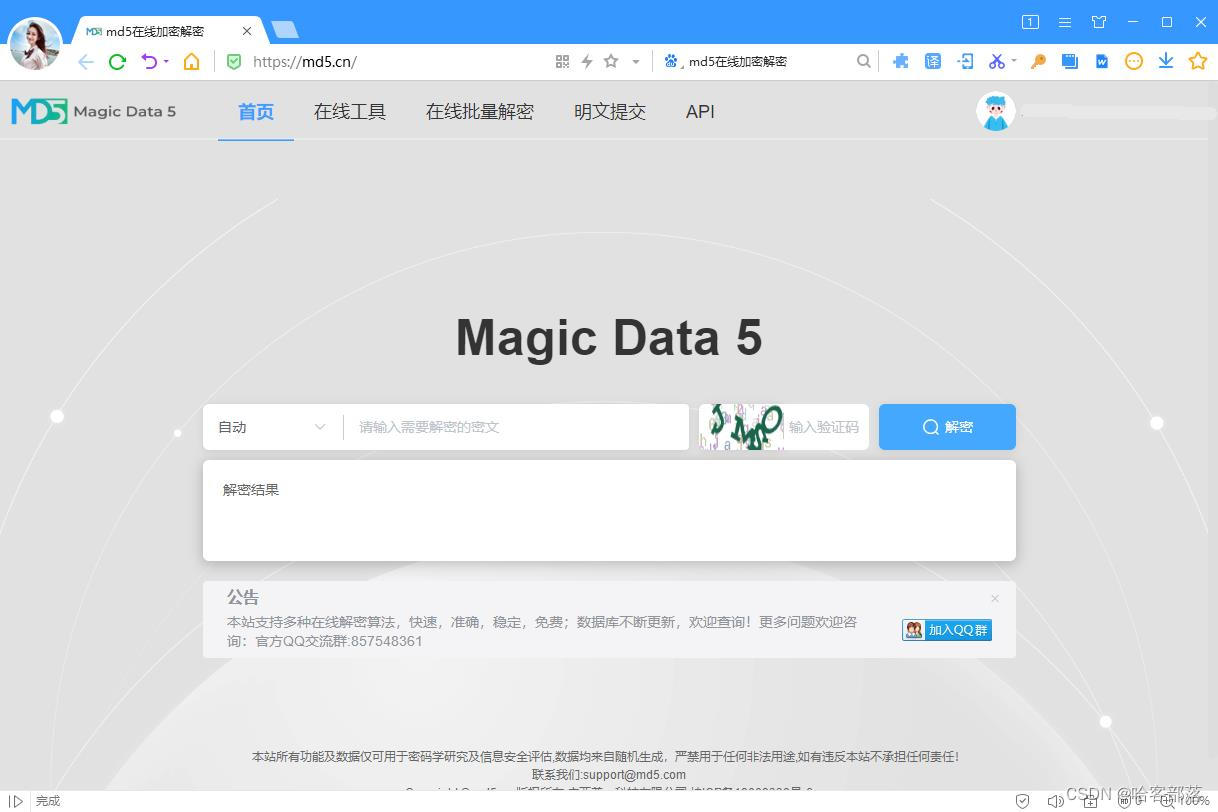Image resolution: width=1218 pixels, height=812 pixels.
Task: Open favorites with the orange star icon
Action: [1198, 62]
